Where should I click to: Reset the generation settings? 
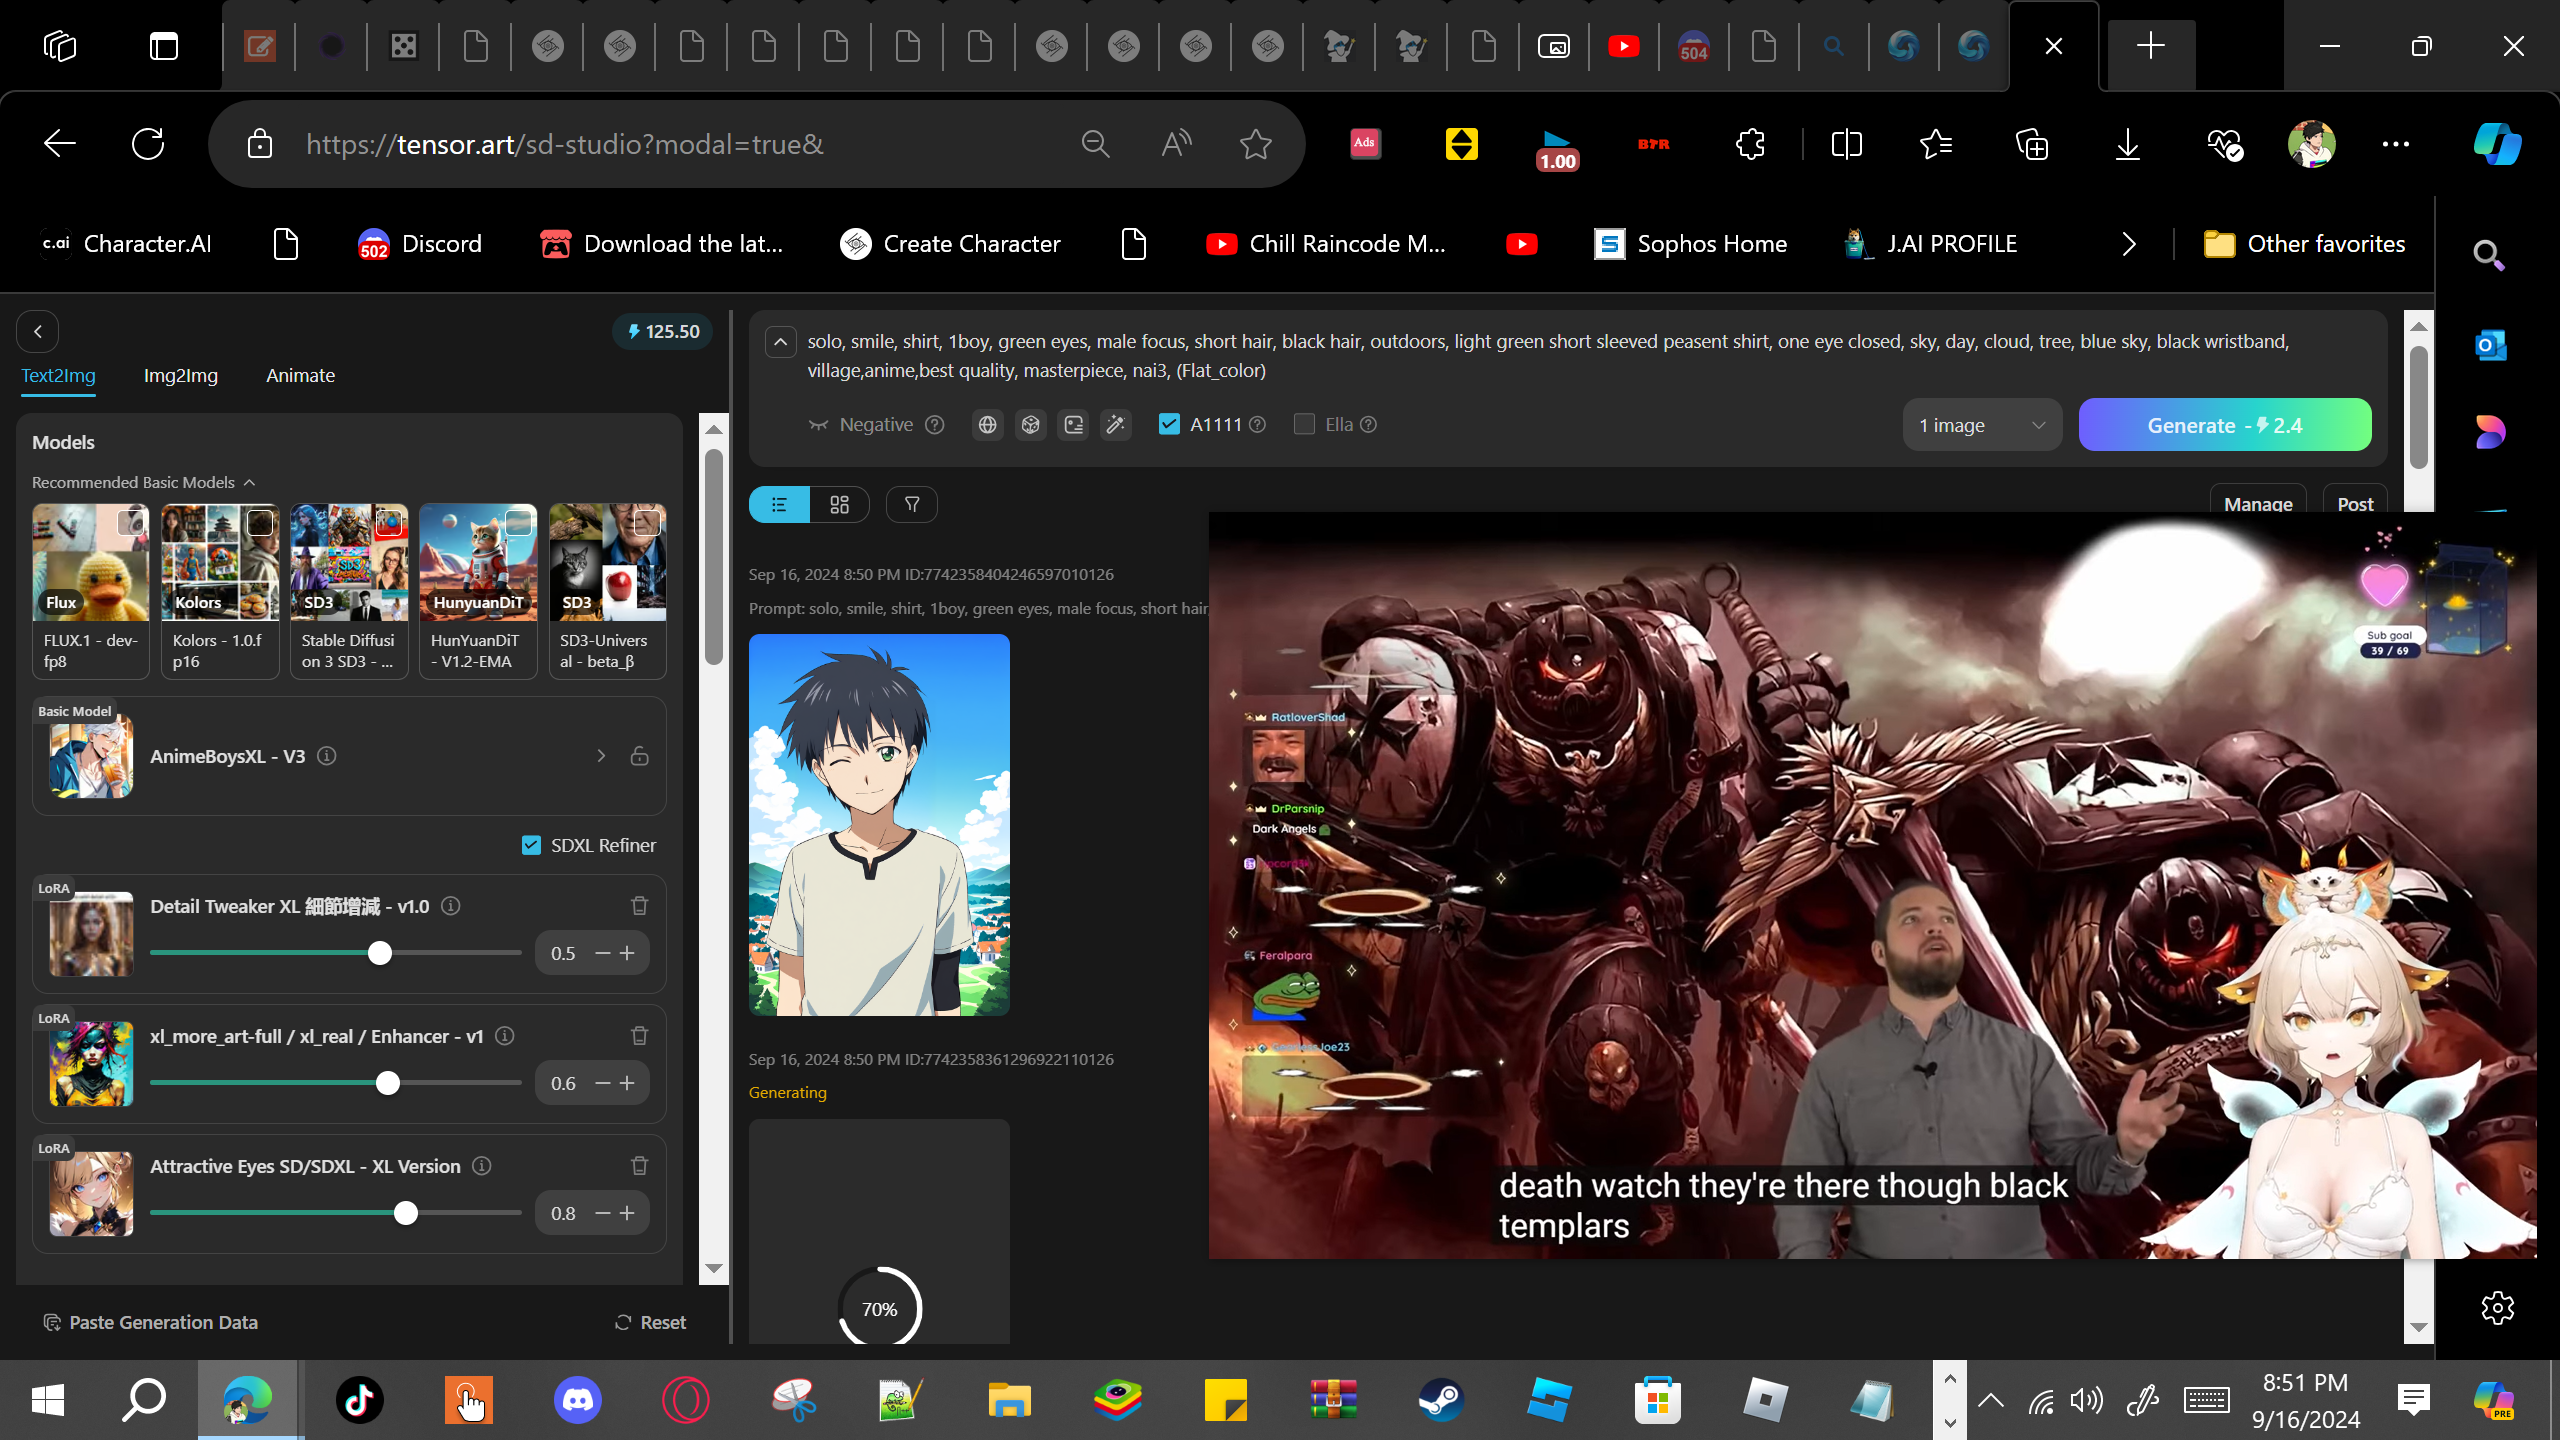tap(650, 1322)
